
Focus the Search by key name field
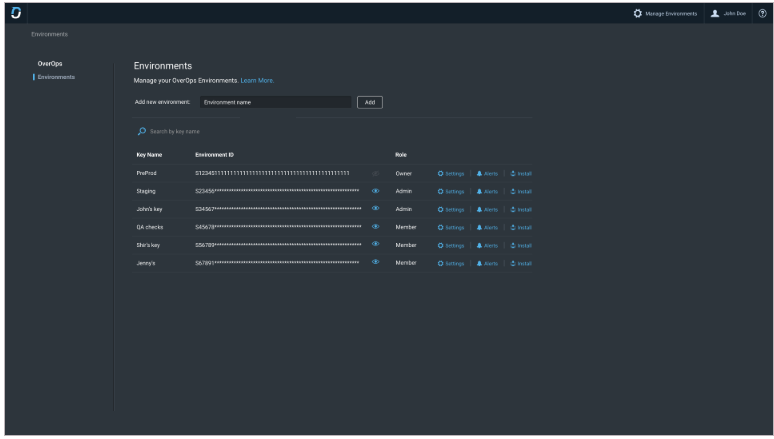(x=175, y=131)
